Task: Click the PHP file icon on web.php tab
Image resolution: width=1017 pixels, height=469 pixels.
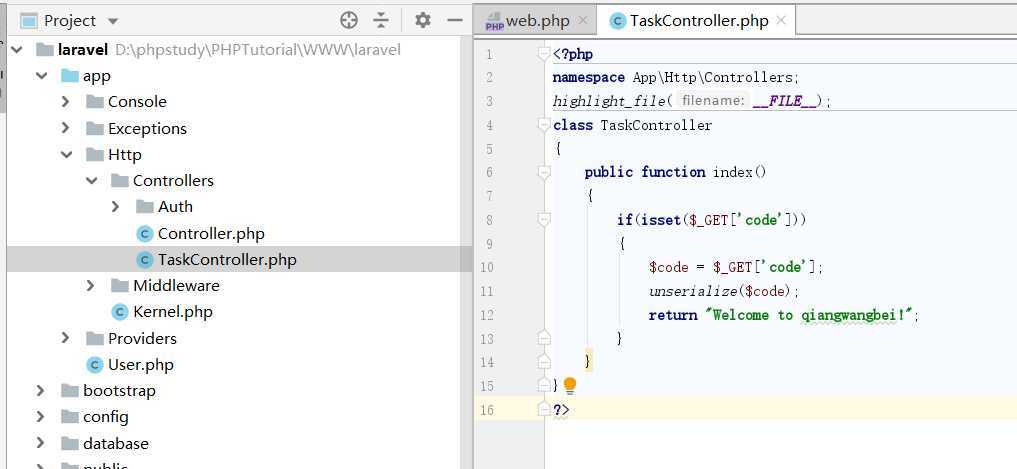Action: point(494,21)
